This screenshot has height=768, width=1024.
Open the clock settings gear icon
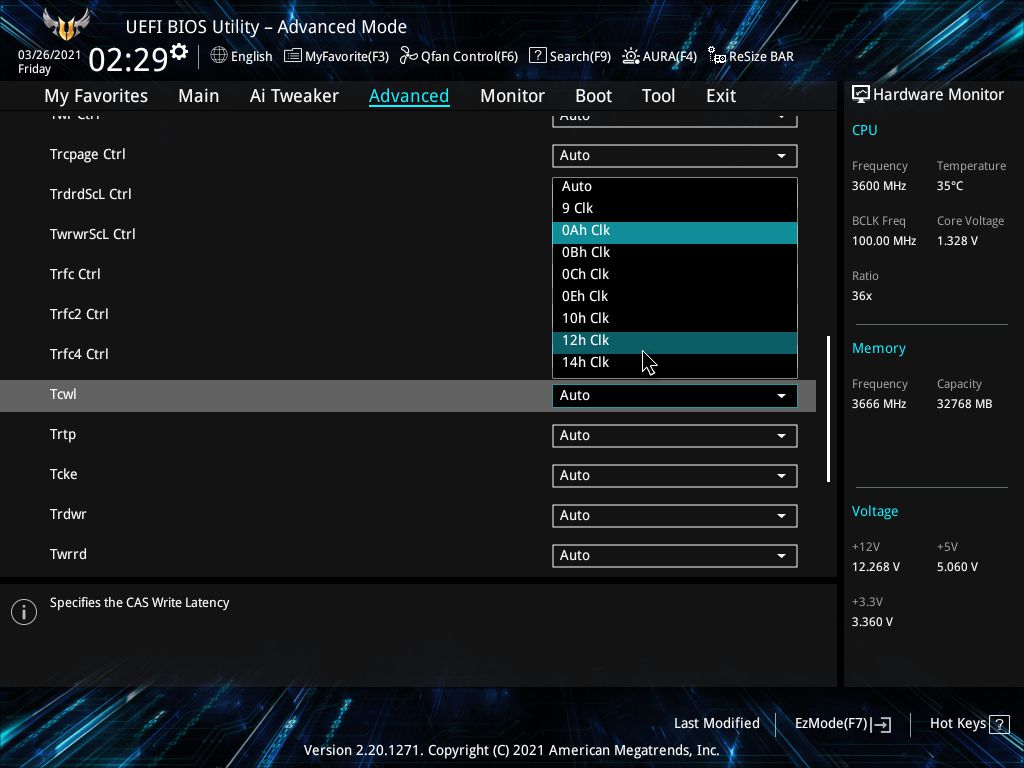click(179, 52)
